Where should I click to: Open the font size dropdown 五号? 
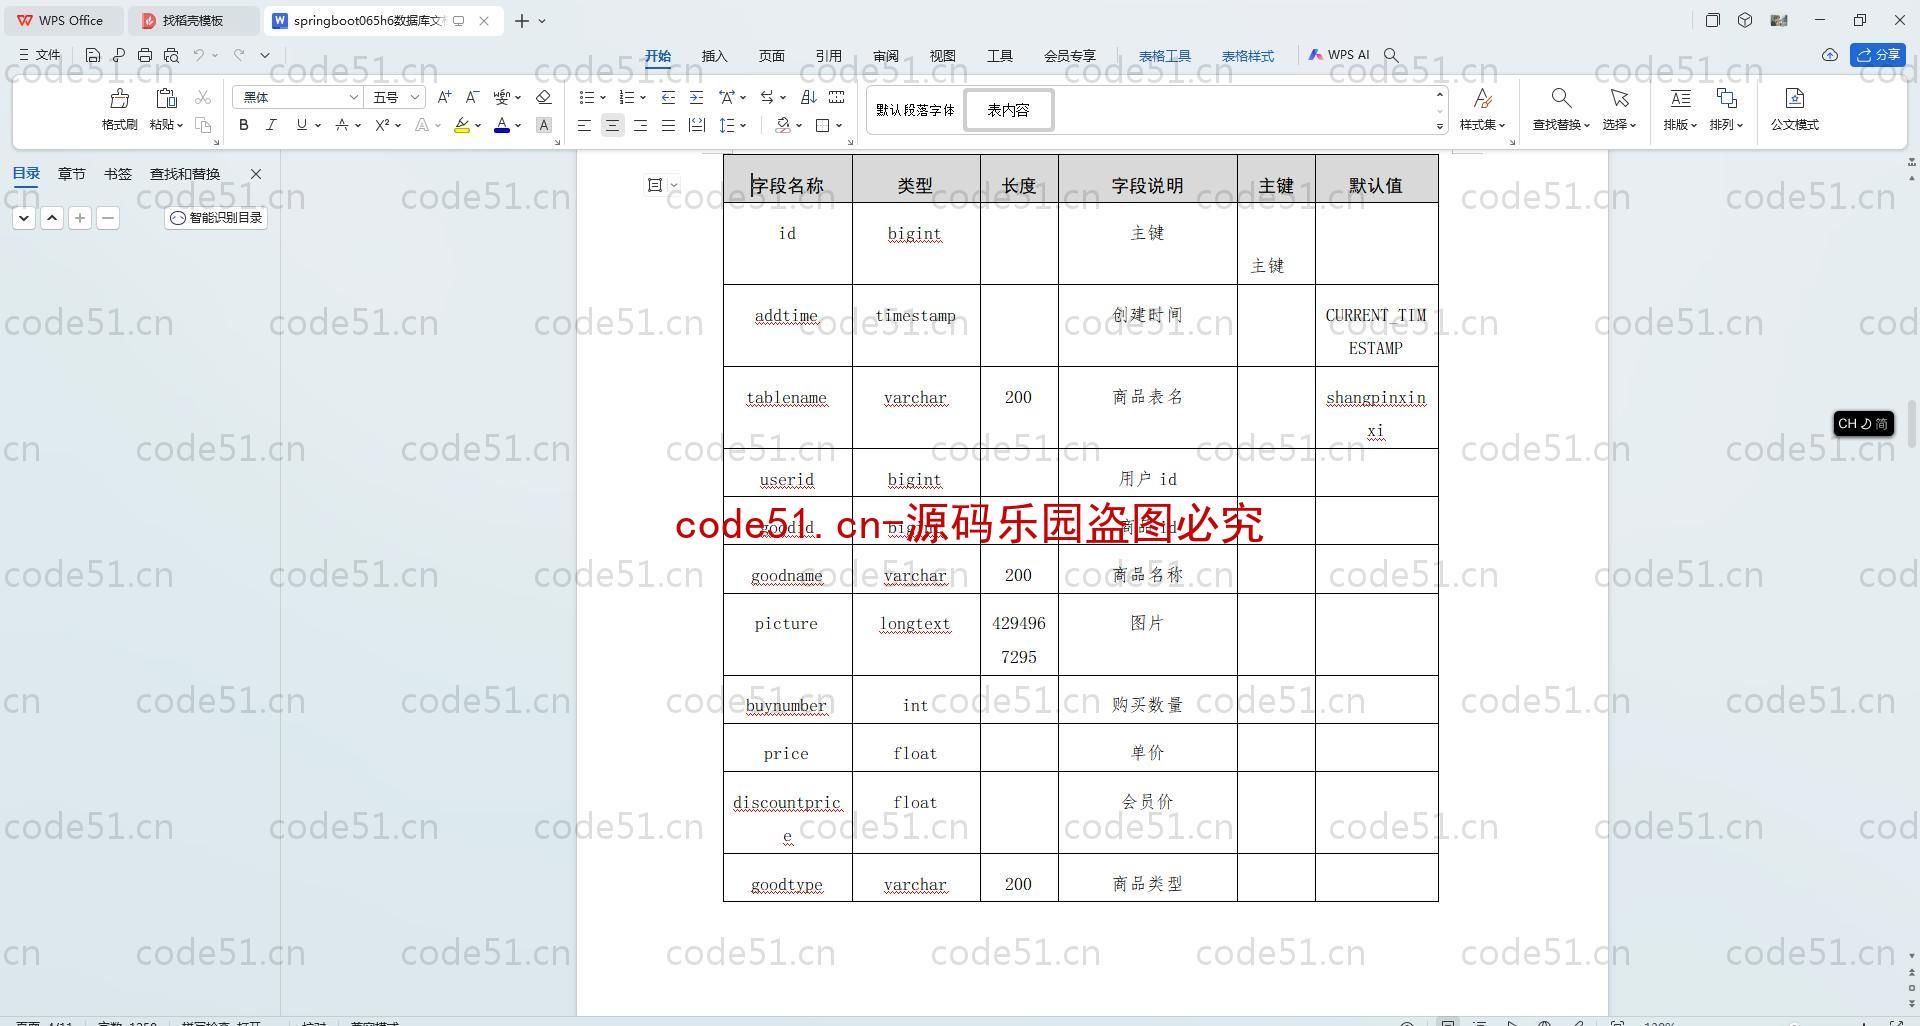pos(414,97)
